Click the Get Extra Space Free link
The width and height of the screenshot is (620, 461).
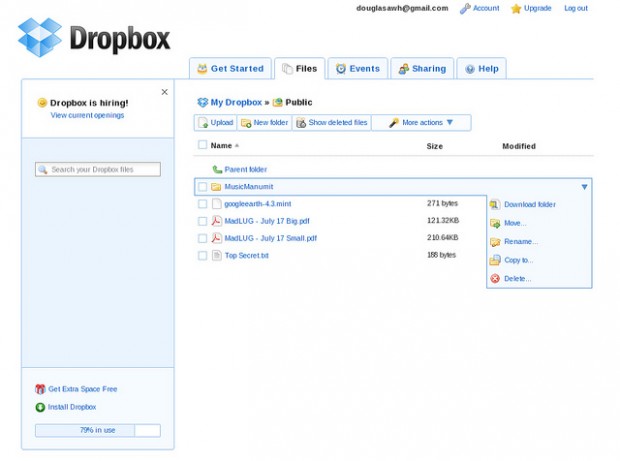pos(83,389)
